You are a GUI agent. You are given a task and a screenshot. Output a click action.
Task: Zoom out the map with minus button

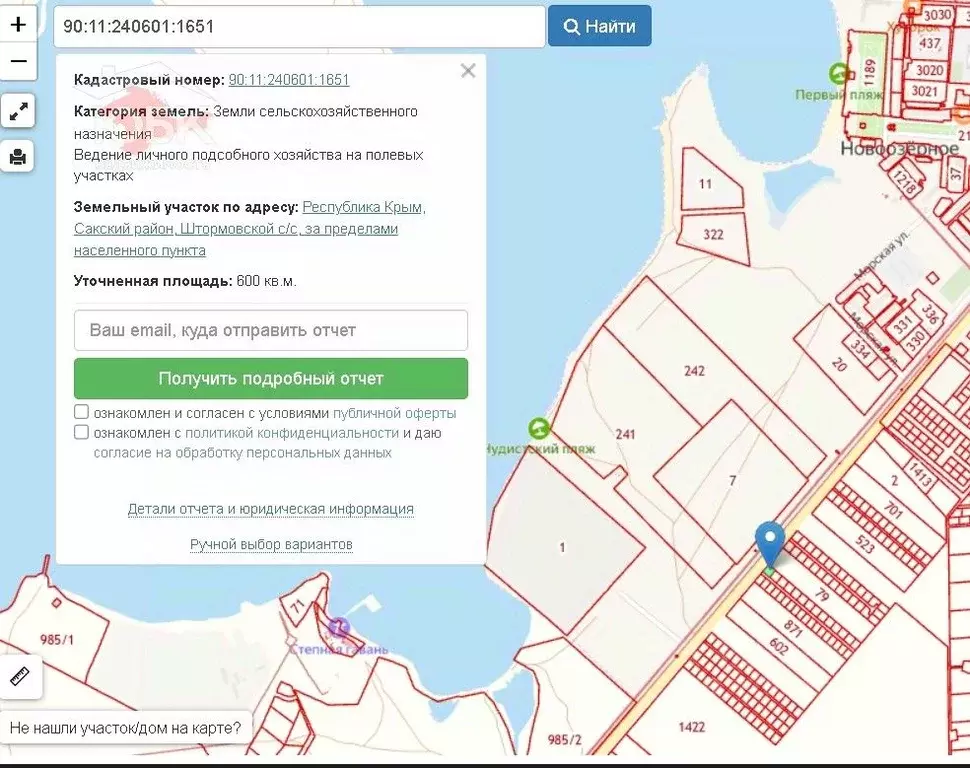pyautogui.click(x=18, y=61)
